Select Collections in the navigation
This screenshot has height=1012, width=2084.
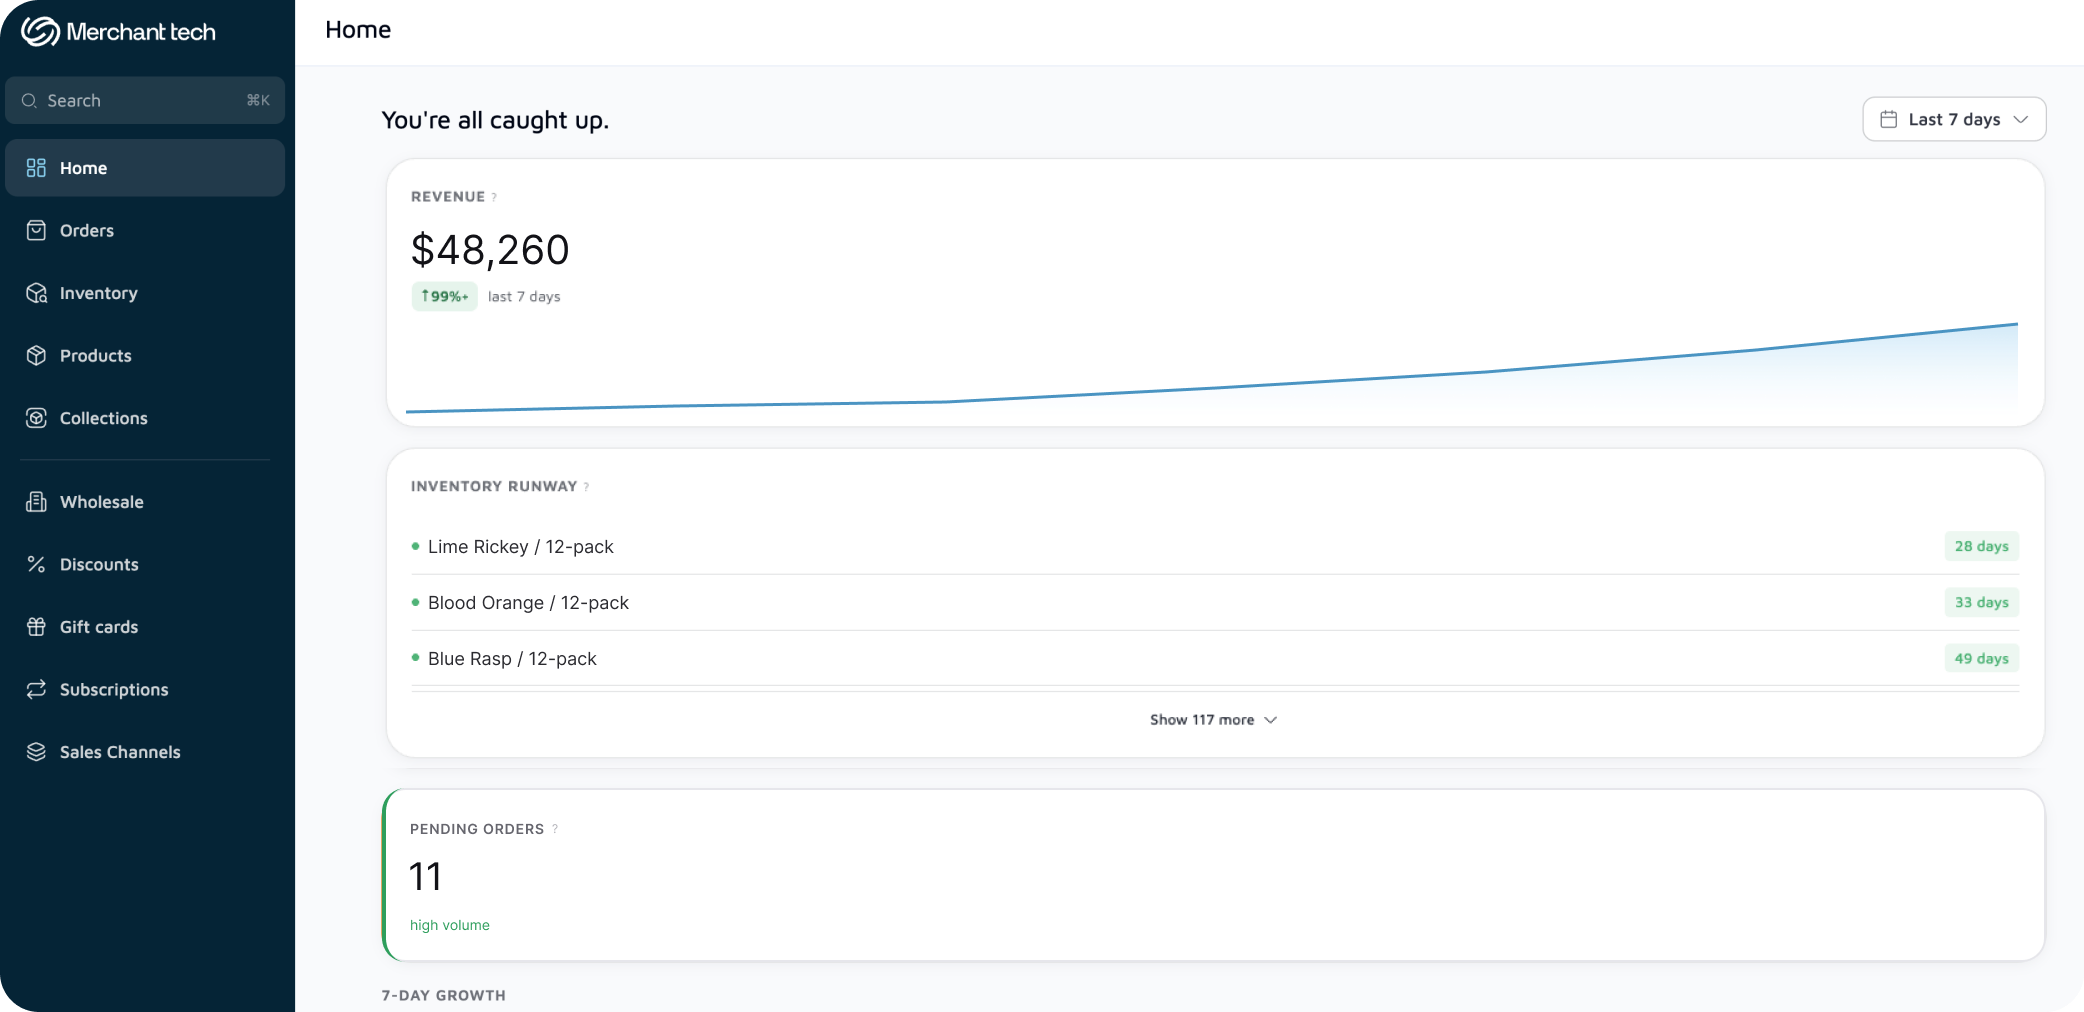(145, 418)
